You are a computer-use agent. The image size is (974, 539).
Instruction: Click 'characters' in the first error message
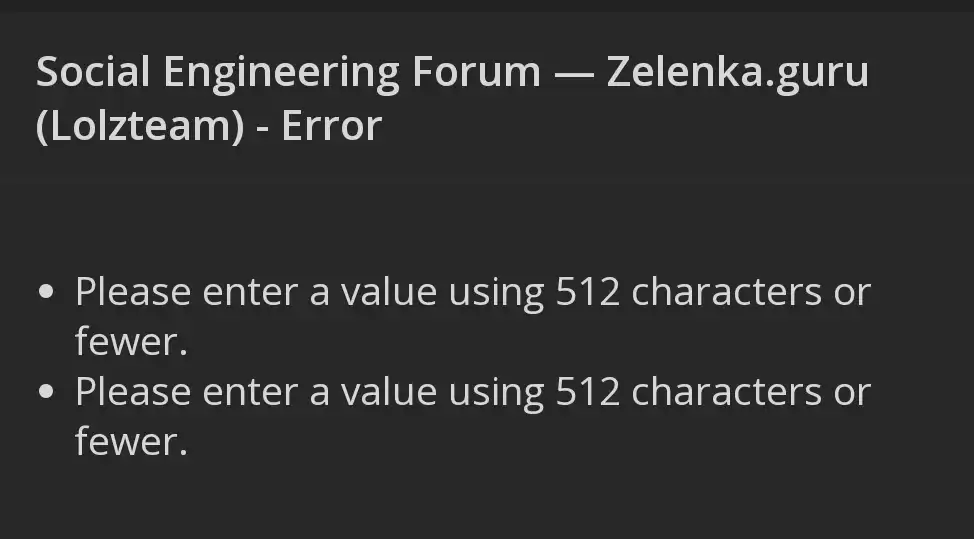[727, 292]
